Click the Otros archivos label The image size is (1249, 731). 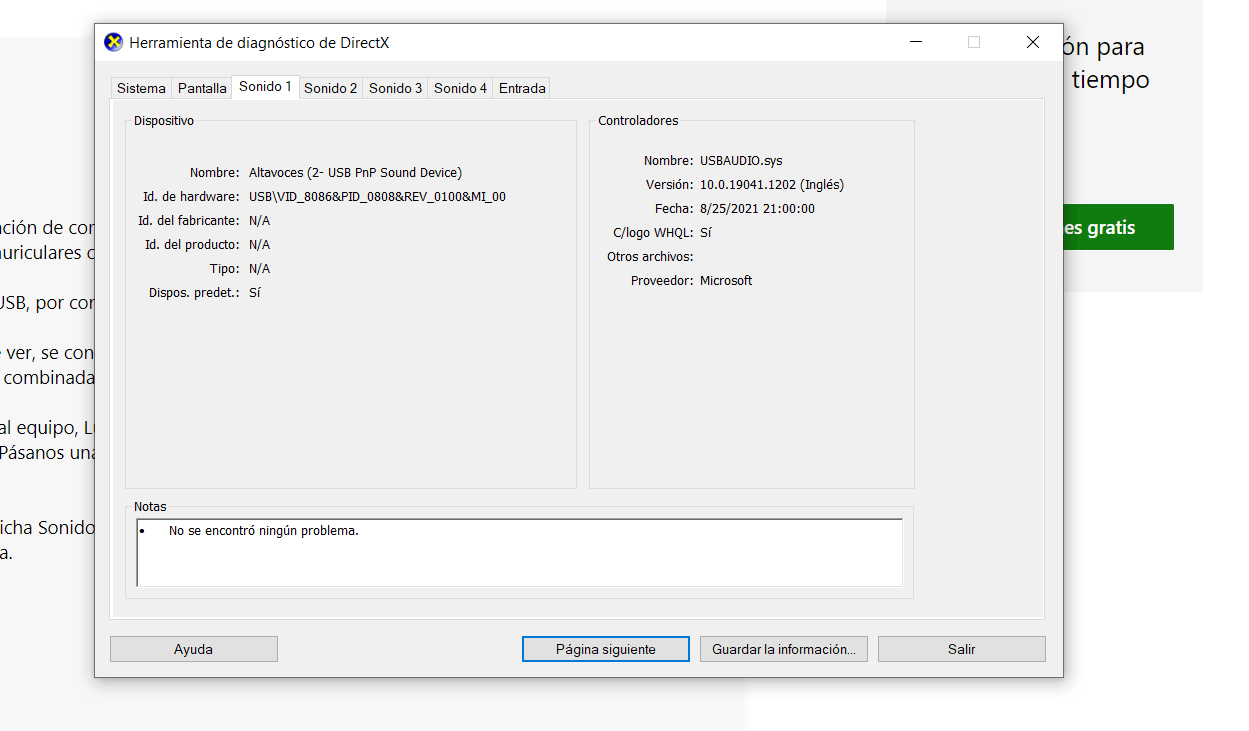650,256
